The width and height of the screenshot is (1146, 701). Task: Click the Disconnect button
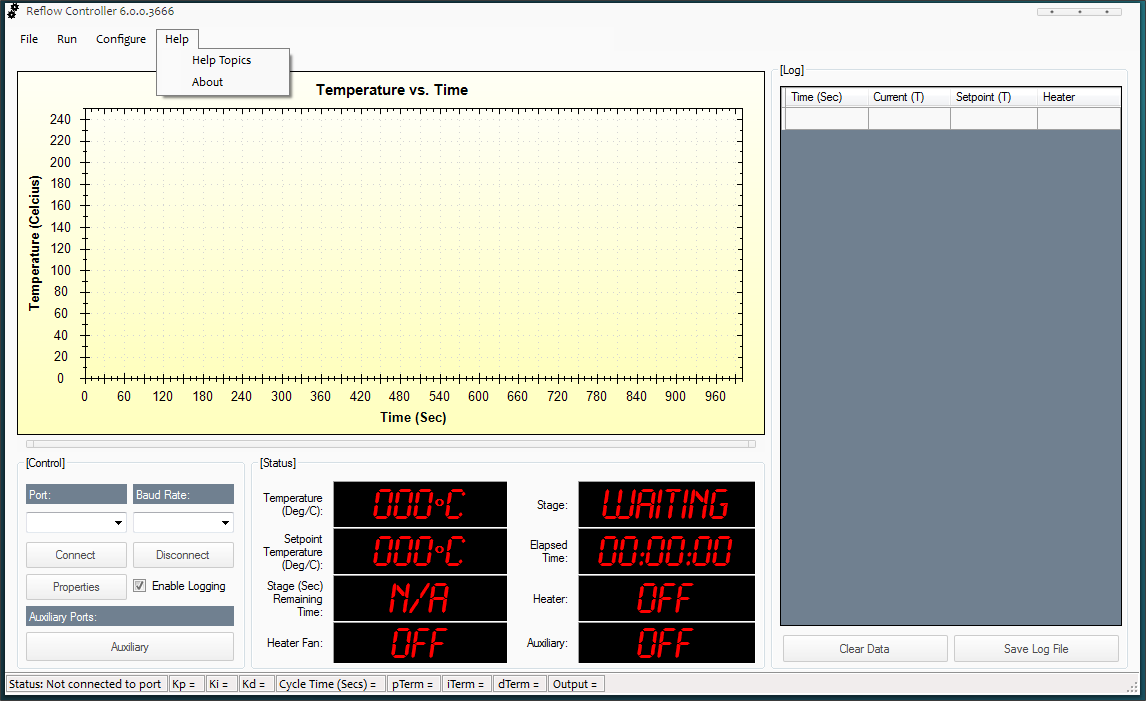coord(183,555)
